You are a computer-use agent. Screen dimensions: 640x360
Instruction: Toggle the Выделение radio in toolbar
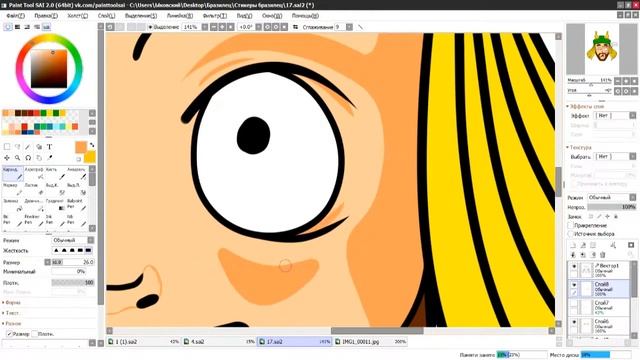[150, 27]
